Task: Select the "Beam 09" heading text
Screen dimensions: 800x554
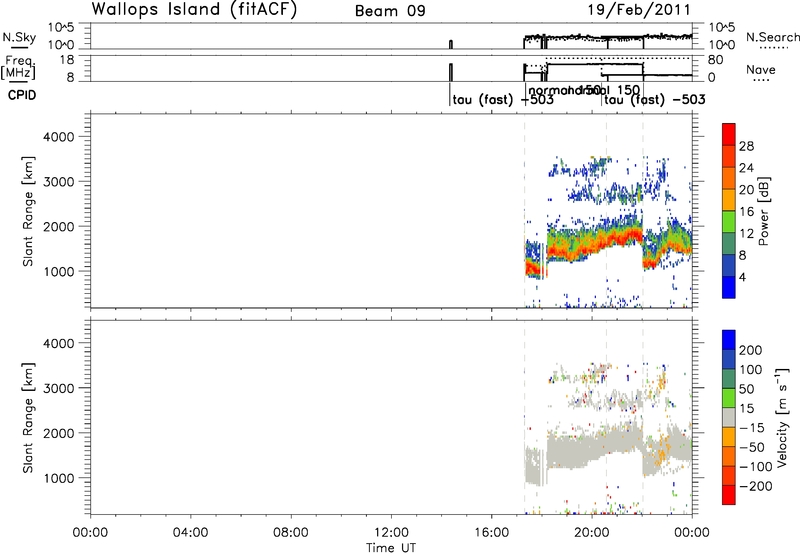Action: click(390, 11)
